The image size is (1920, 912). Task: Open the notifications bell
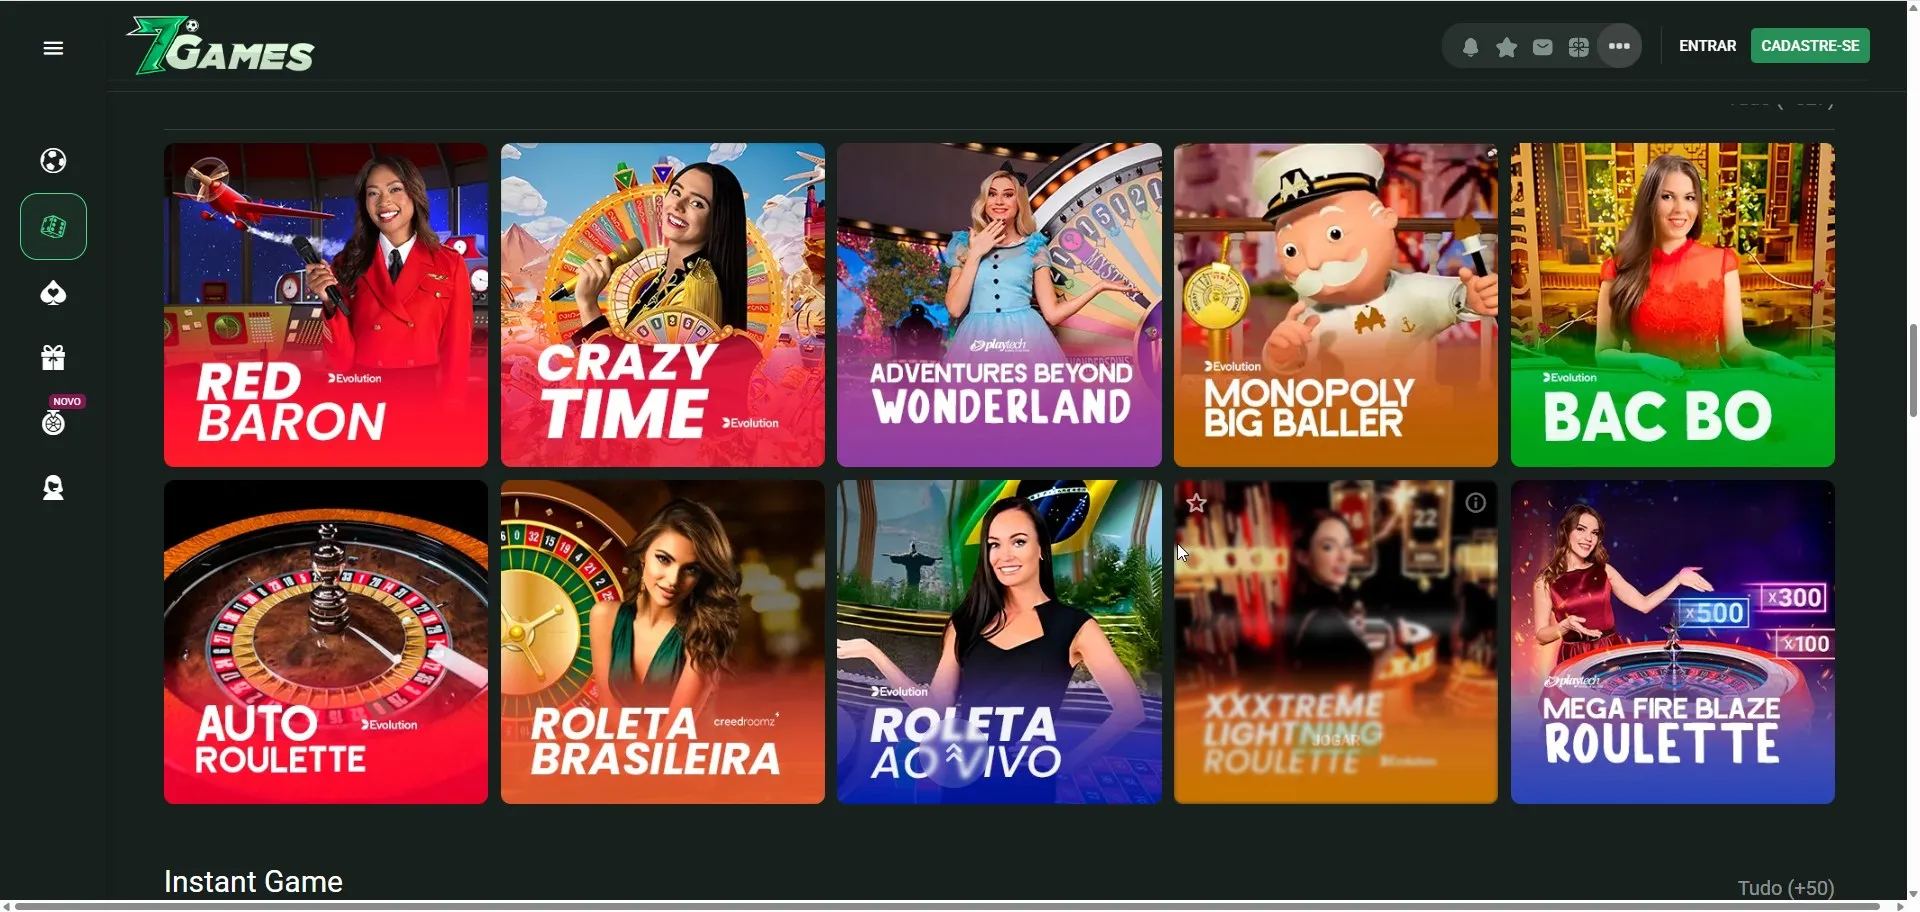(1470, 47)
